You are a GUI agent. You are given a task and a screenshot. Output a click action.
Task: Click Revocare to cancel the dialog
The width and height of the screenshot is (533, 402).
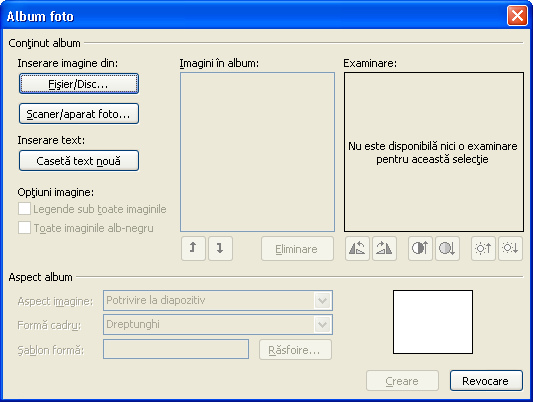(486, 381)
